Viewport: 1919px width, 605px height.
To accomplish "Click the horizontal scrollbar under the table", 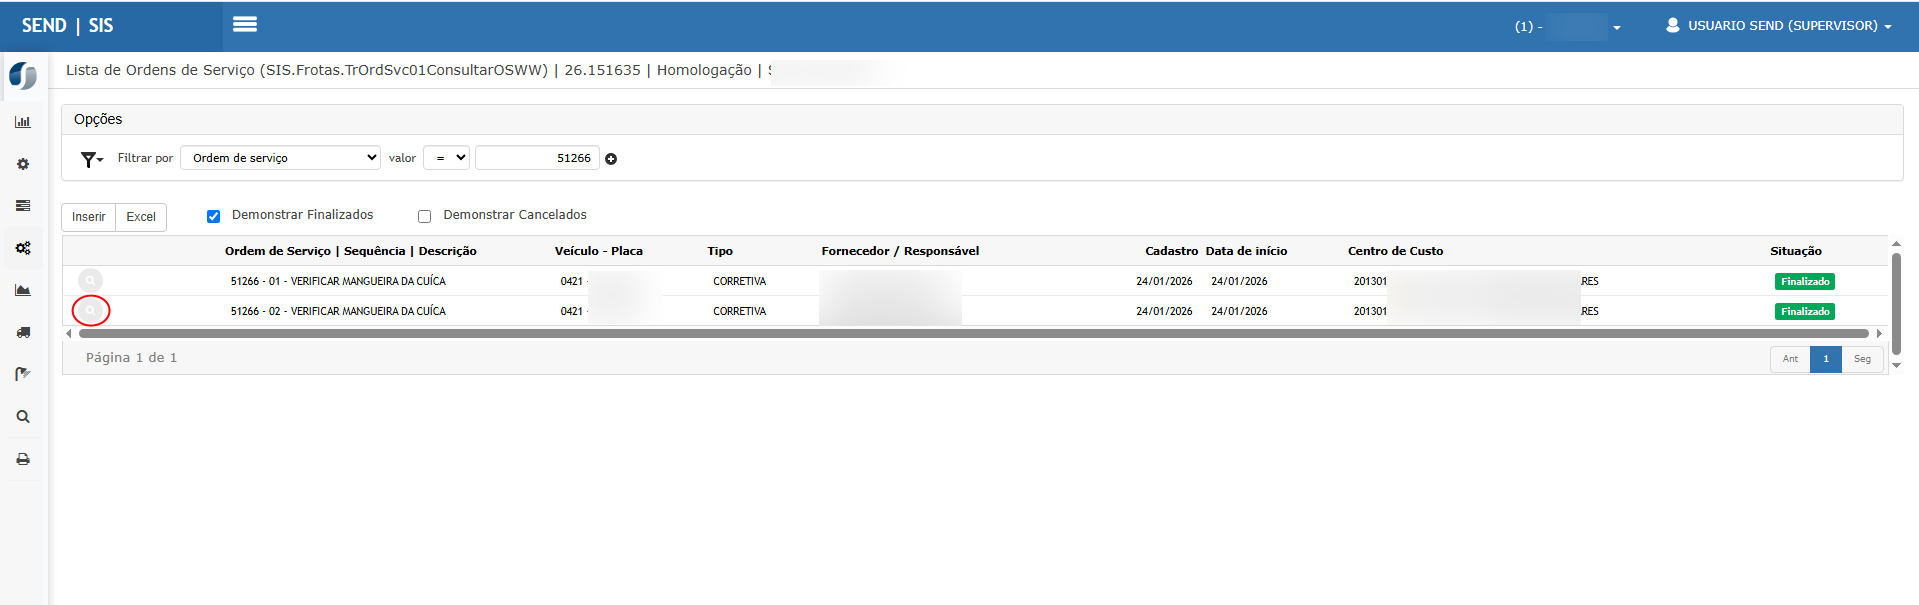I will point(973,334).
